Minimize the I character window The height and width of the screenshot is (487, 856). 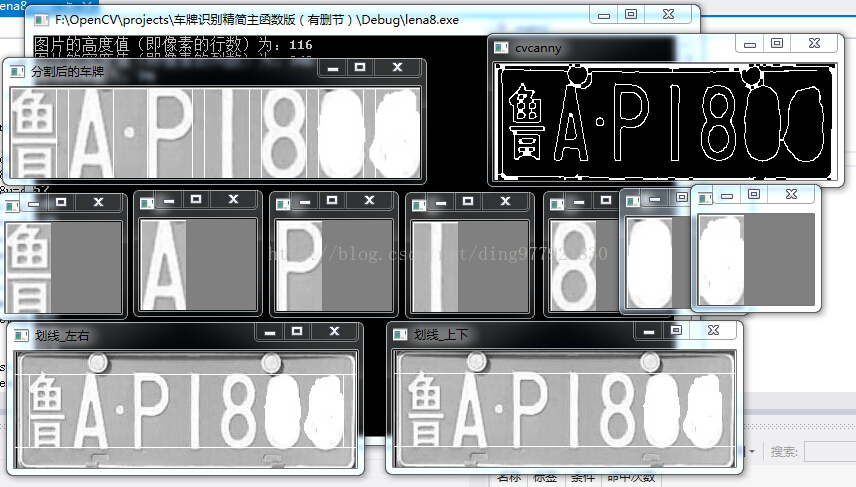[x=441, y=201]
